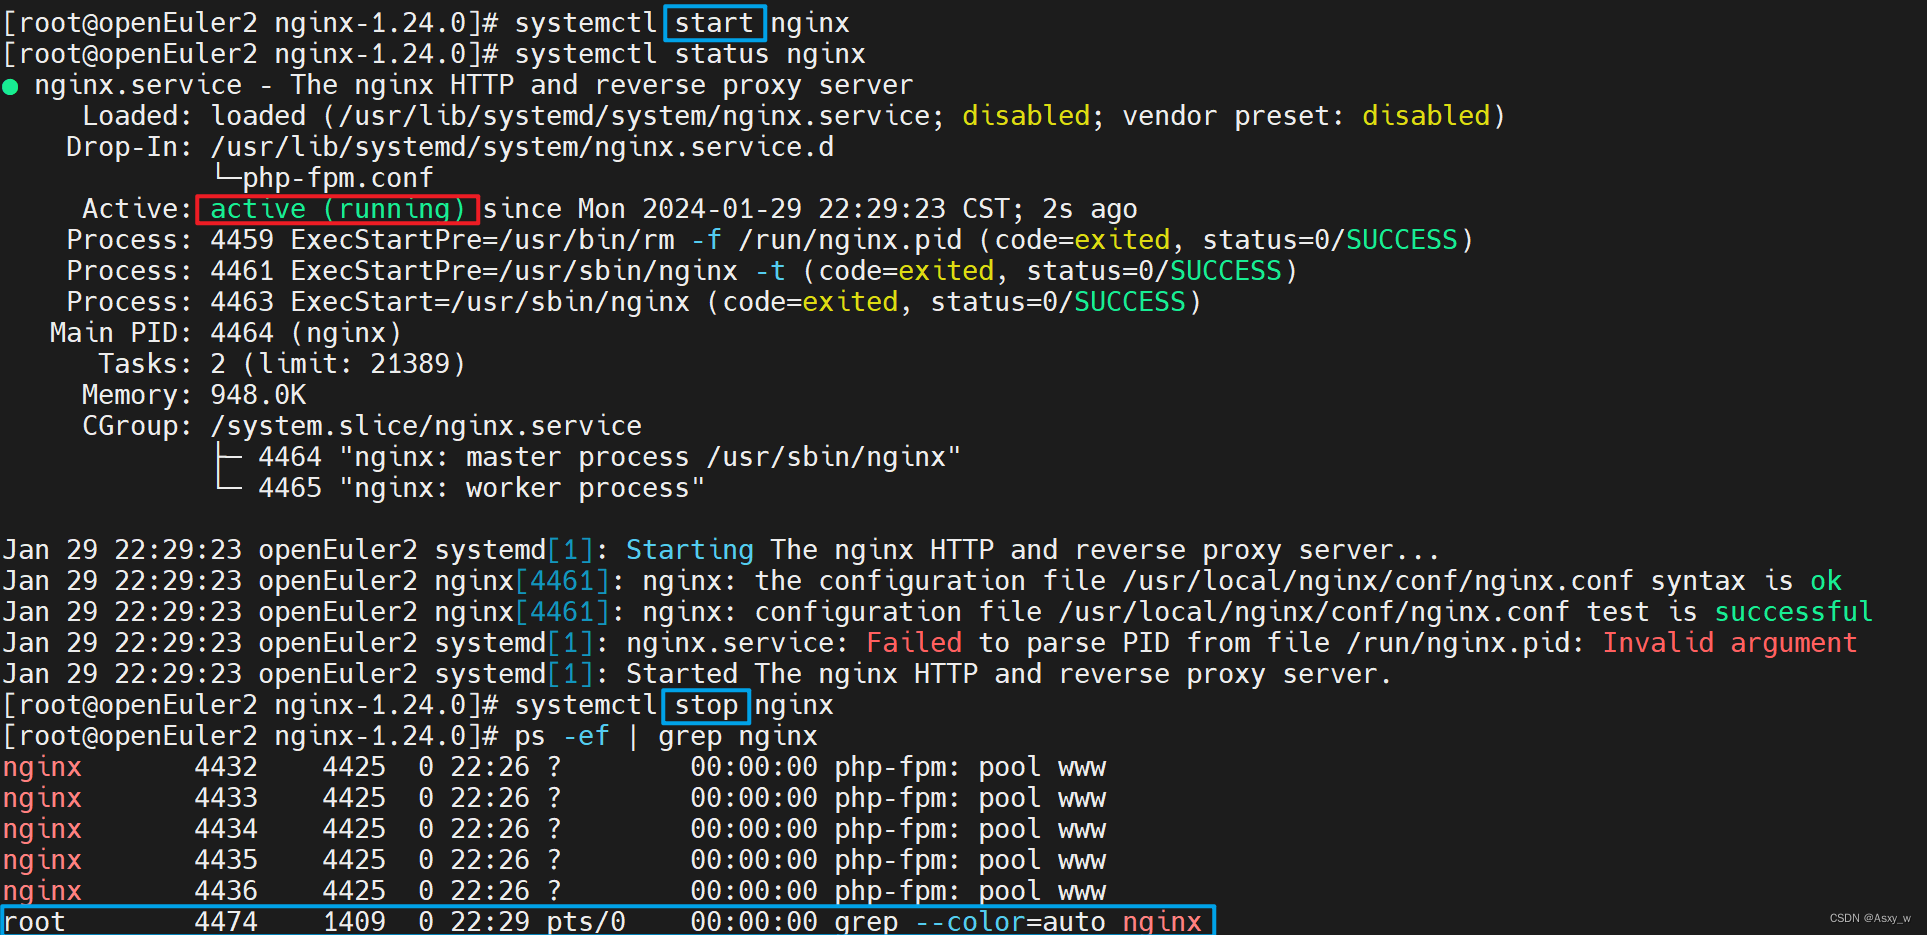Click the boxed "start" word in systemctl command
1927x935 pixels.
pos(714,23)
